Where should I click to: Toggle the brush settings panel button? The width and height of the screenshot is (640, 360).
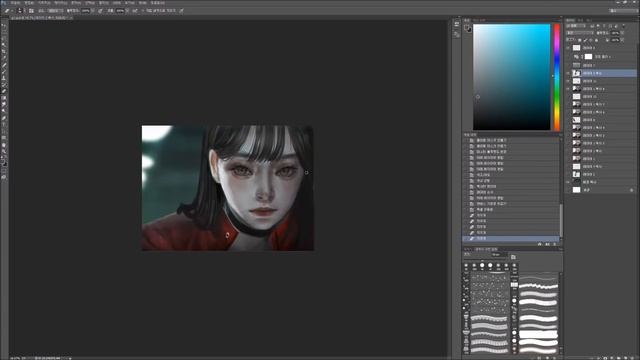[31, 10]
